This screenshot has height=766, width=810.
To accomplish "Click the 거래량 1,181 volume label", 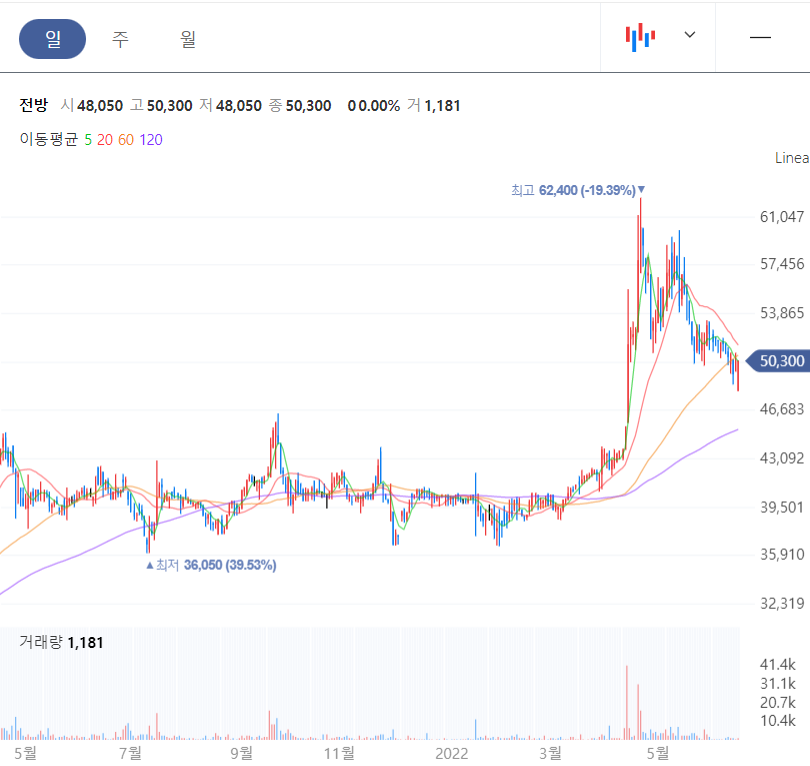I will (61, 643).
